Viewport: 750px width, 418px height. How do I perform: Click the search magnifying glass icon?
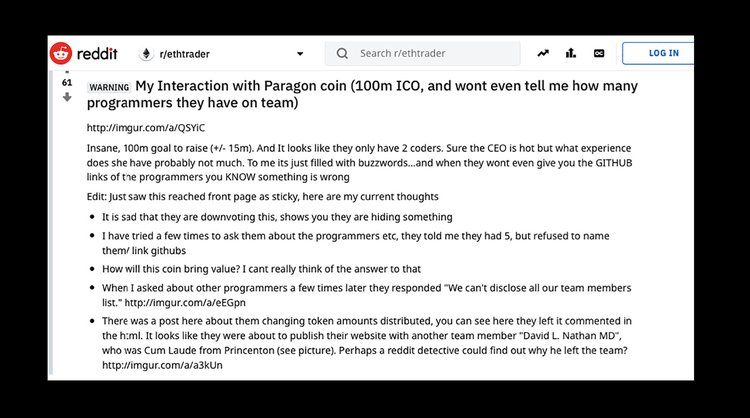click(342, 53)
